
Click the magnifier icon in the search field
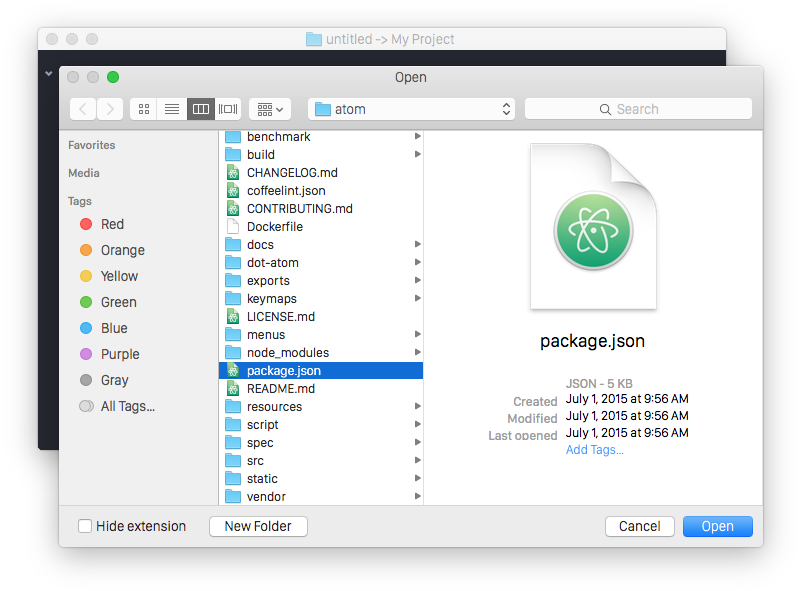pos(605,108)
